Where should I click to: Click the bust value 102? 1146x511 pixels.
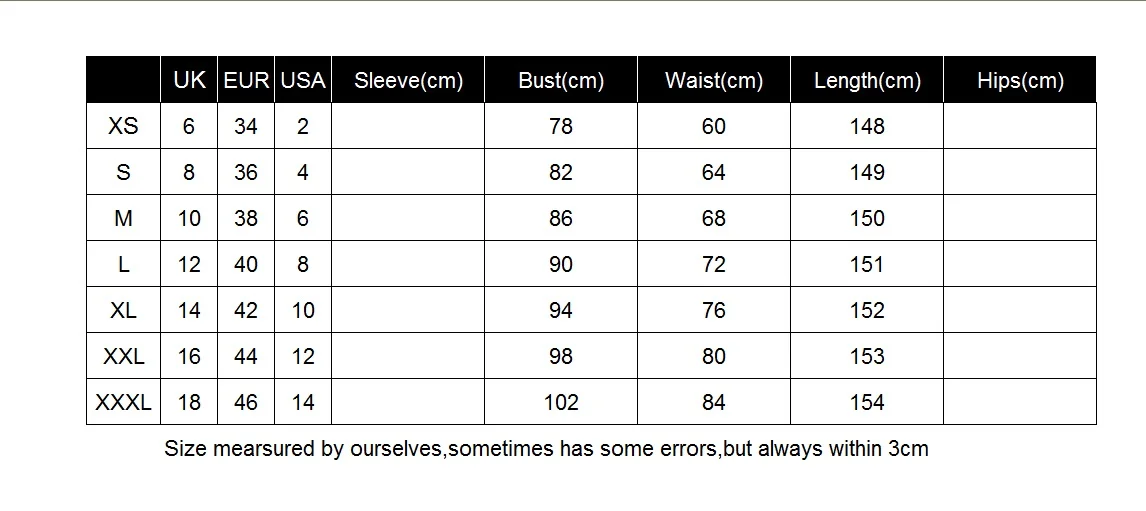pyautogui.click(x=561, y=402)
